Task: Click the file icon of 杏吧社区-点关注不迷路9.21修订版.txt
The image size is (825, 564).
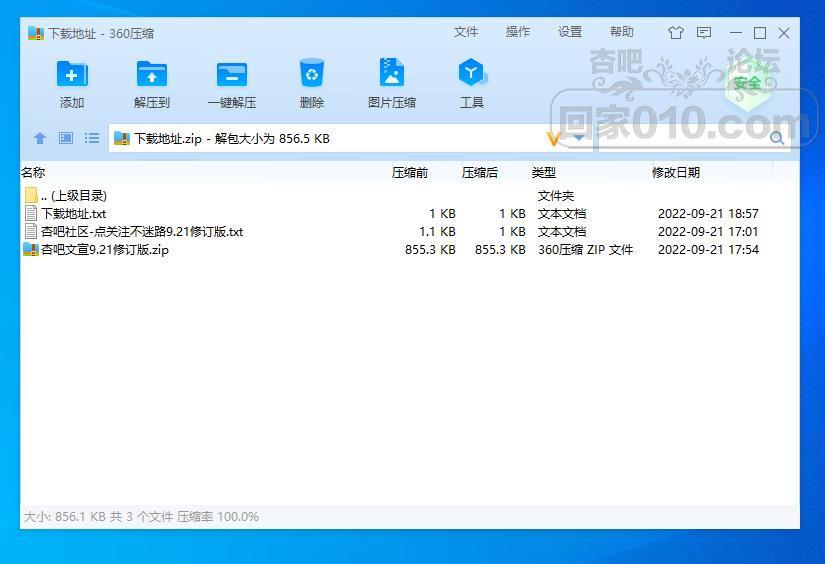Action: [x=31, y=231]
